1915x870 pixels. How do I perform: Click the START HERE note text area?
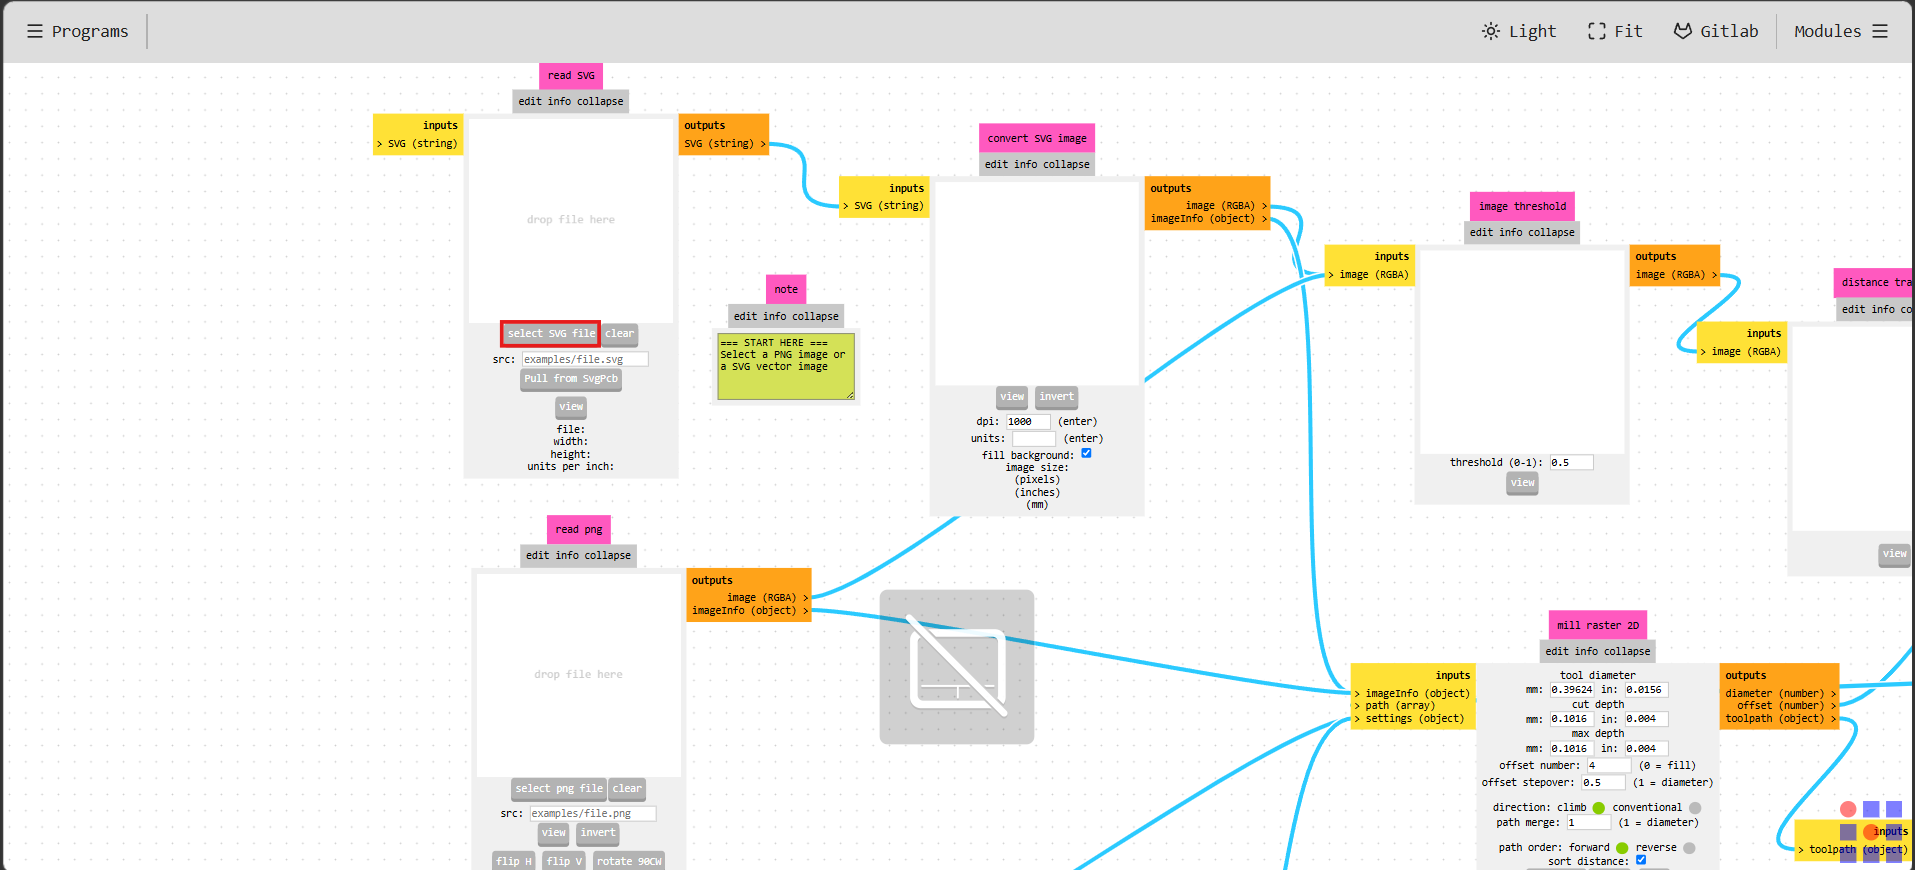coord(786,367)
